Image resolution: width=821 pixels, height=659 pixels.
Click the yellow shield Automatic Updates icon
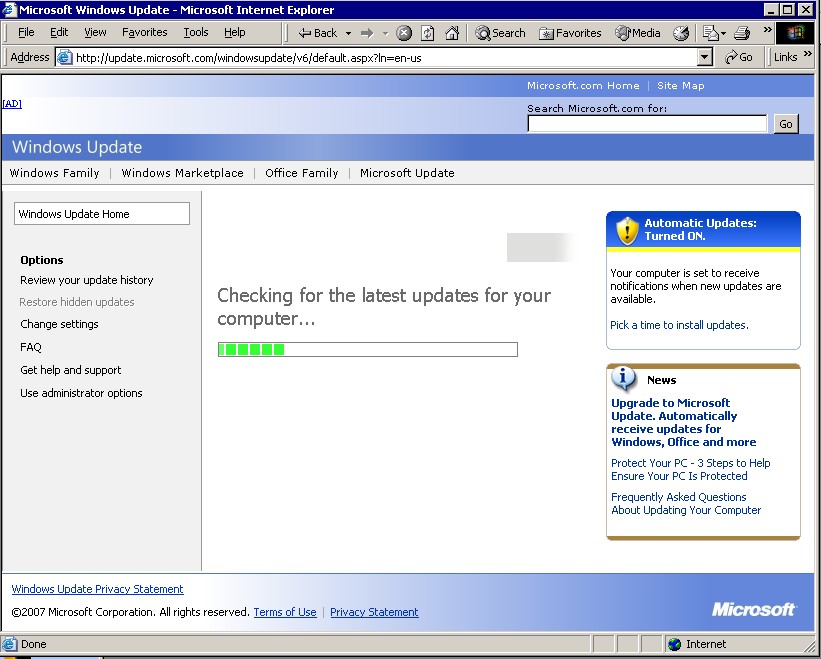pos(627,230)
